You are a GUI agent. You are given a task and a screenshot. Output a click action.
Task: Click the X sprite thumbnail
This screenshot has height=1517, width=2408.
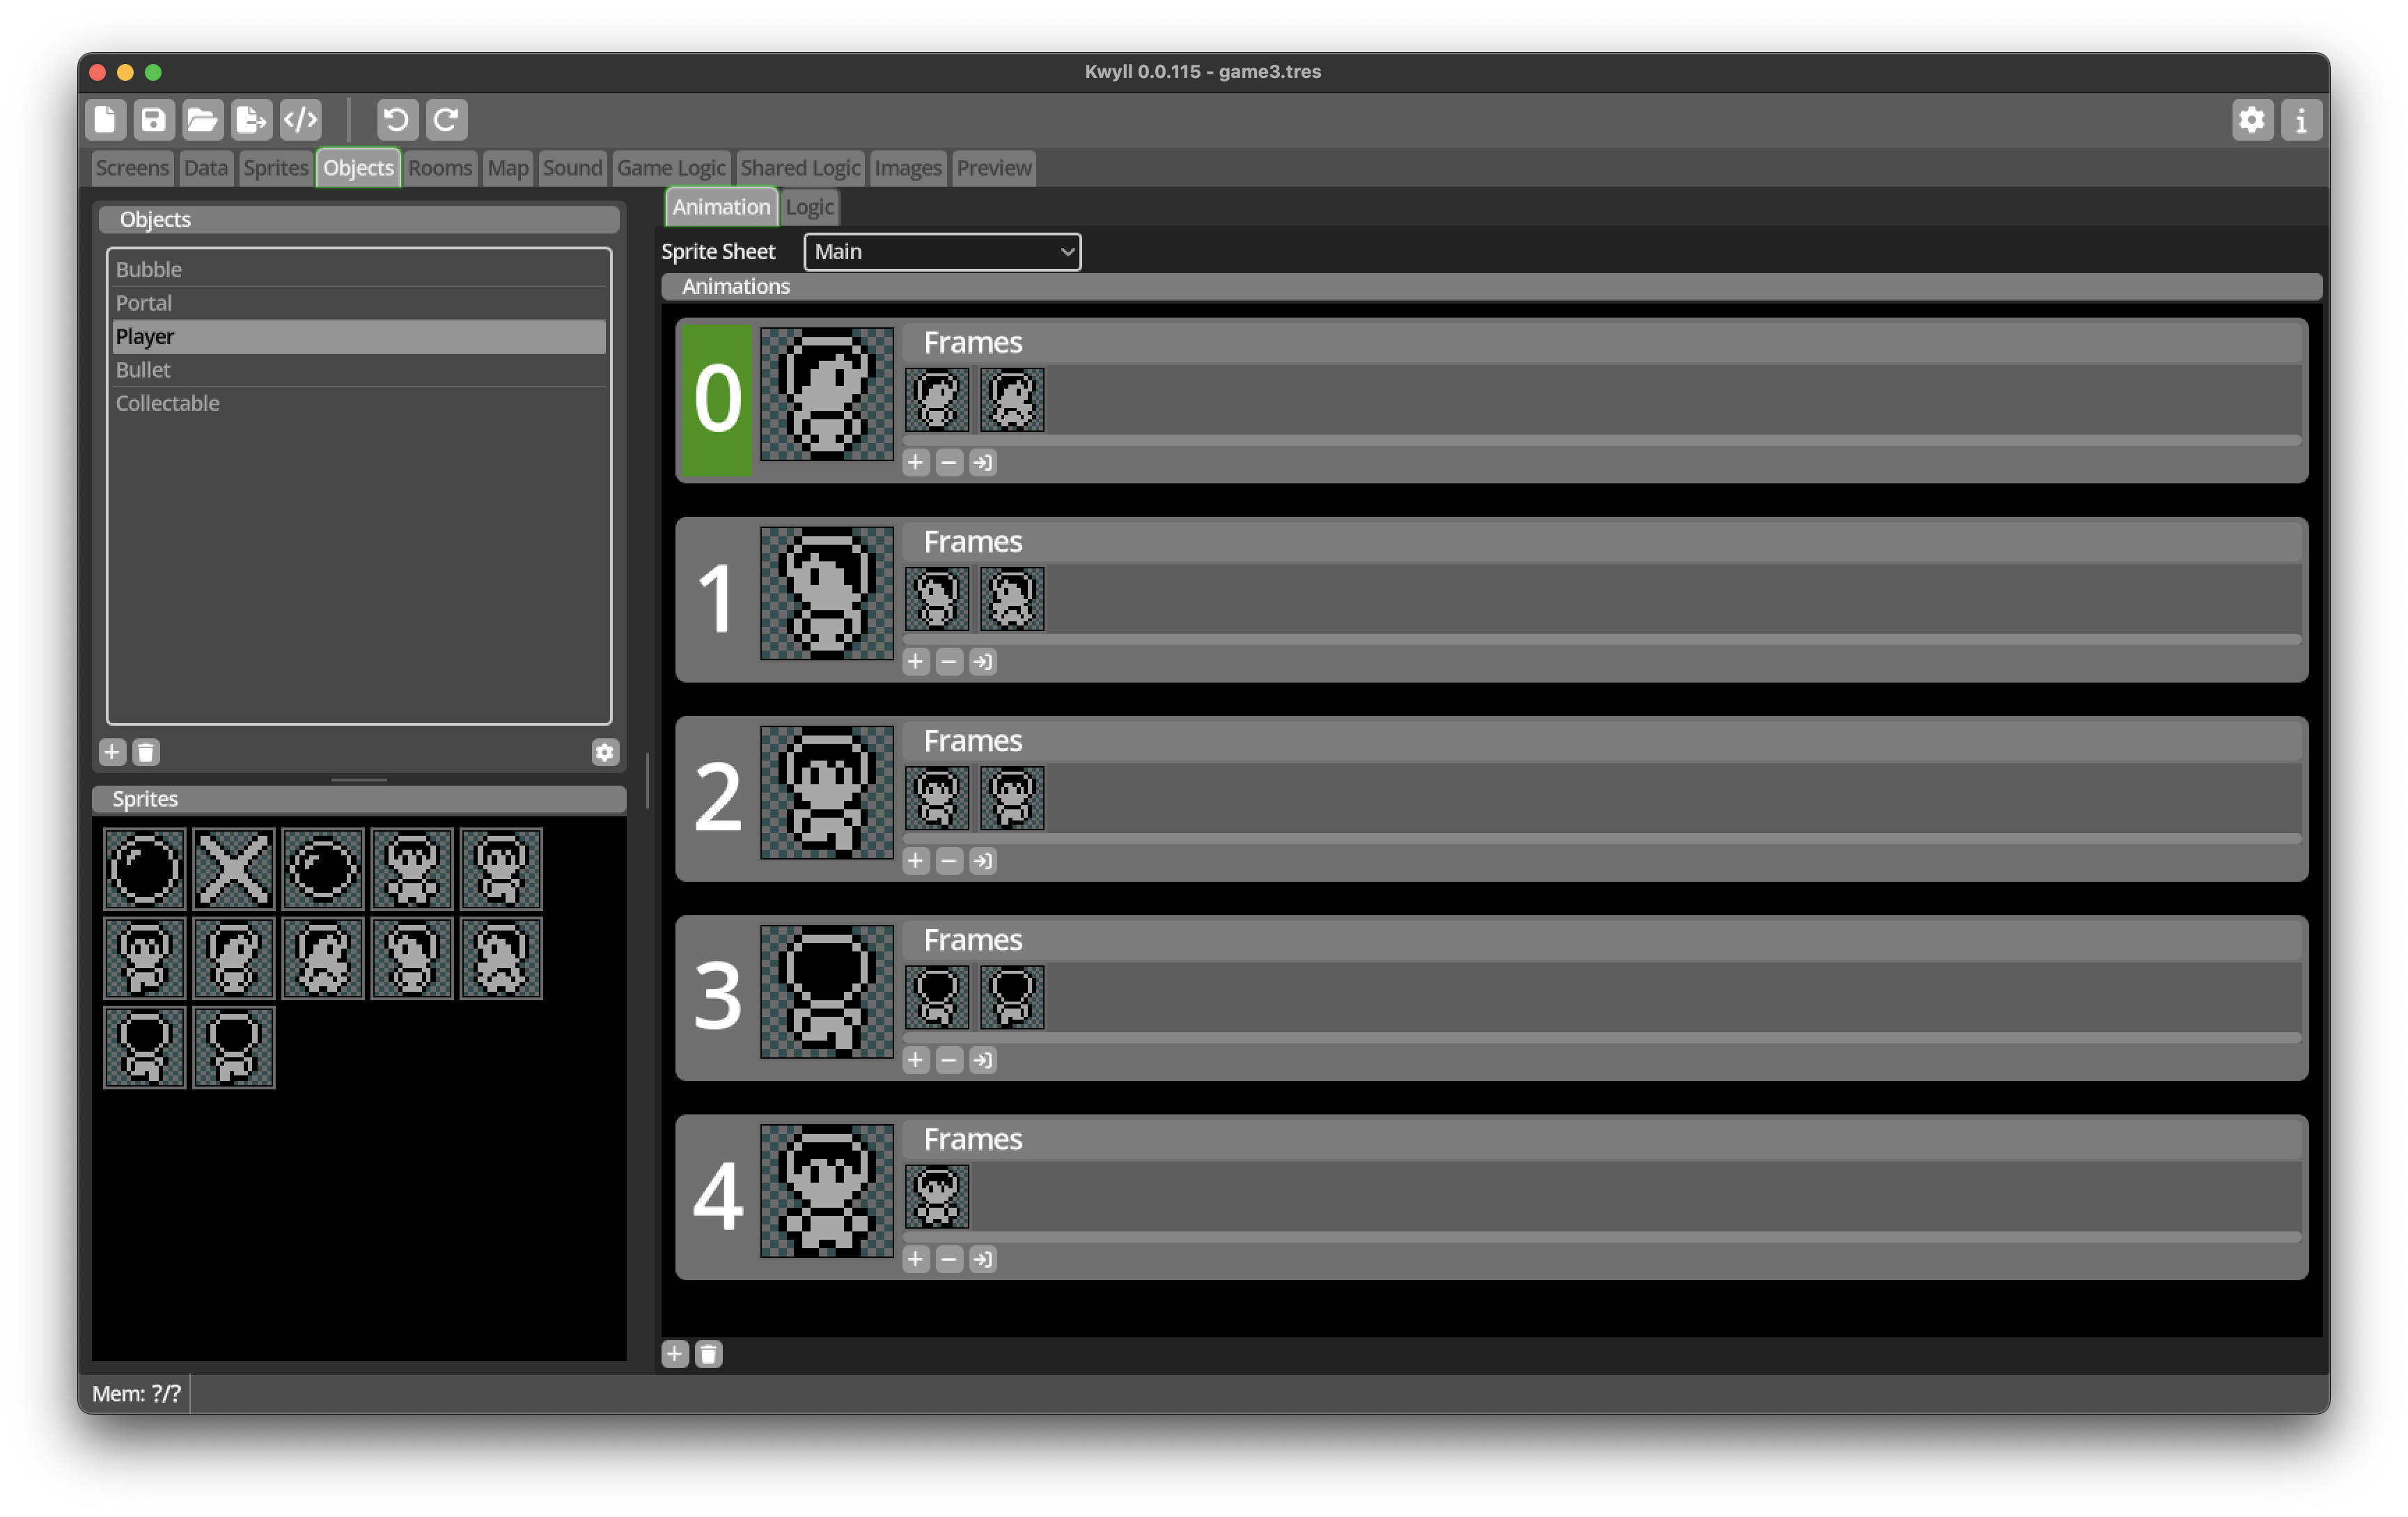click(x=233, y=868)
